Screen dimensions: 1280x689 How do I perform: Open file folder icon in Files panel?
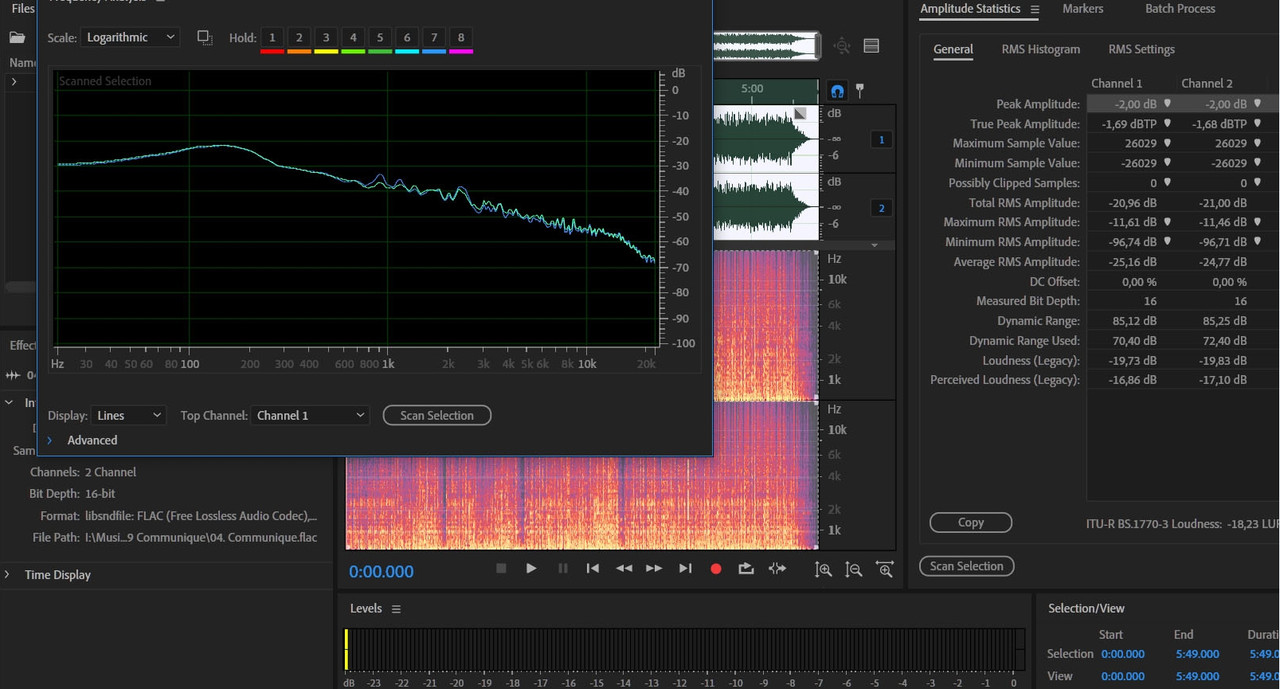coord(17,38)
